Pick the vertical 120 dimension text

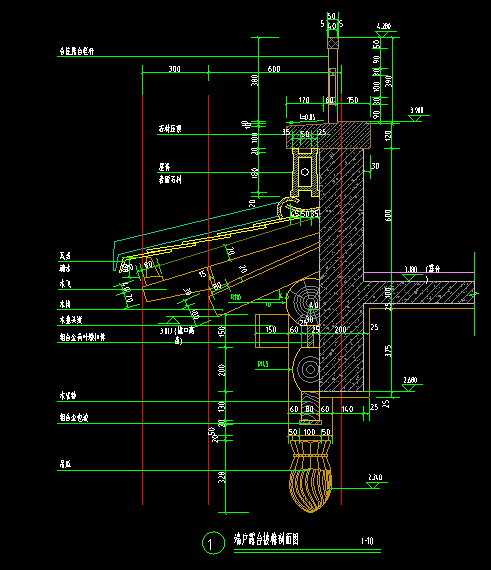pyautogui.click(x=388, y=136)
